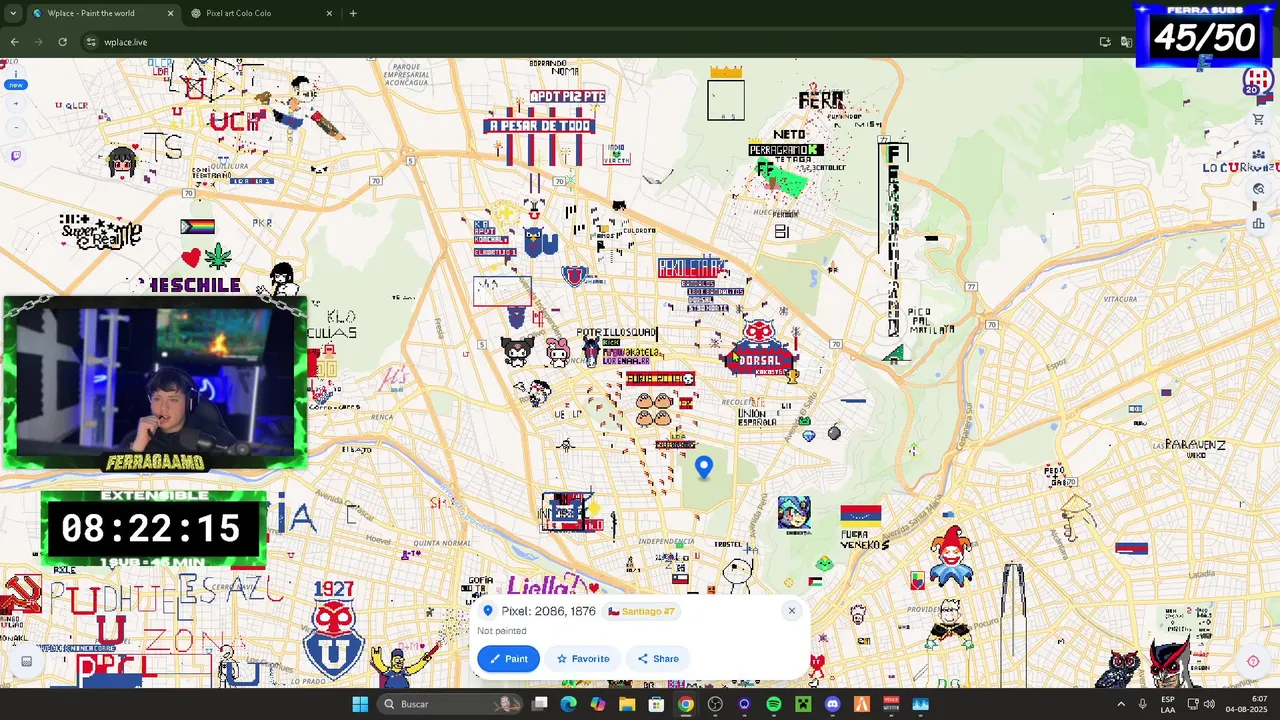Open Task View in the taskbar
The image size is (1280, 720).
click(x=540, y=704)
